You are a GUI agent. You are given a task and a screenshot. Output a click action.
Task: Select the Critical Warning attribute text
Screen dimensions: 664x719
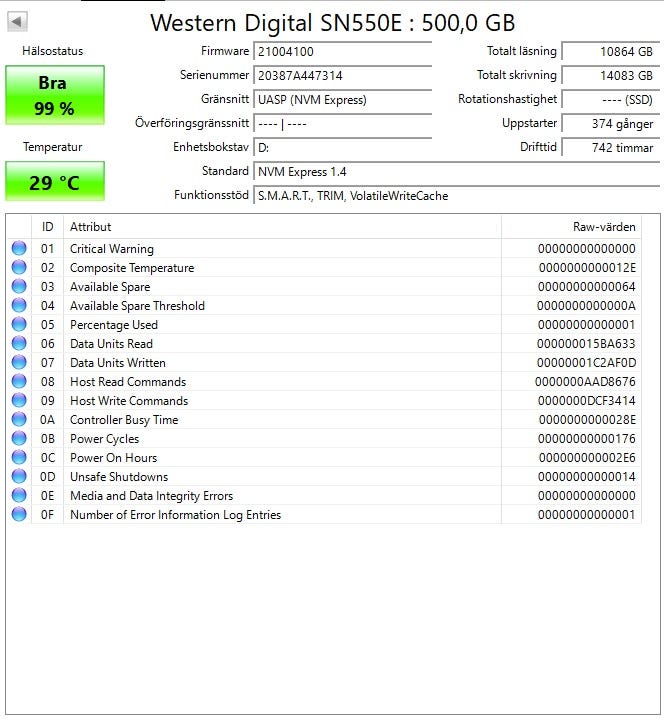coord(112,249)
